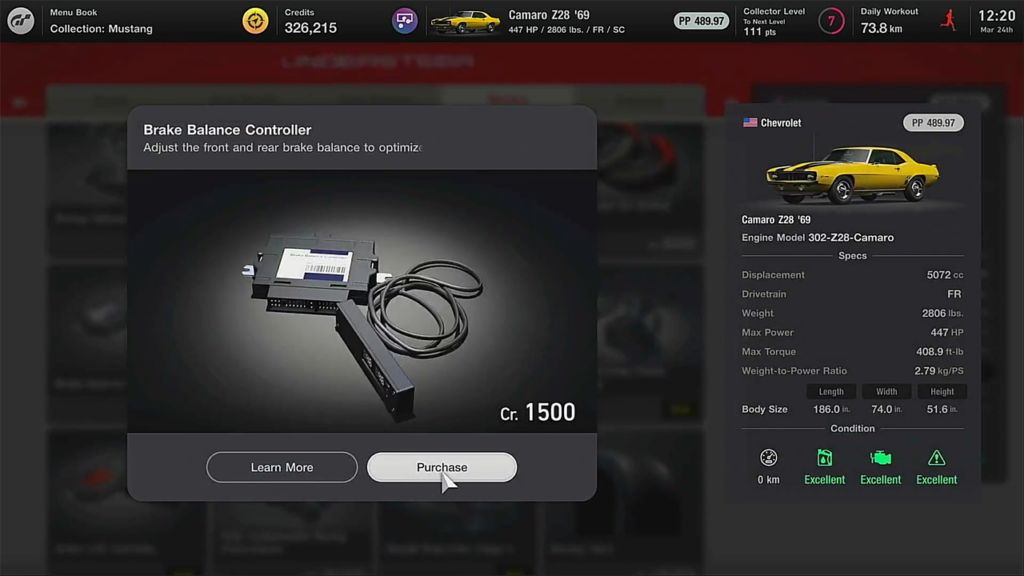Click the PP 489.97 badge beside Chevrolet
The width and height of the screenshot is (1024, 576).
(933, 123)
